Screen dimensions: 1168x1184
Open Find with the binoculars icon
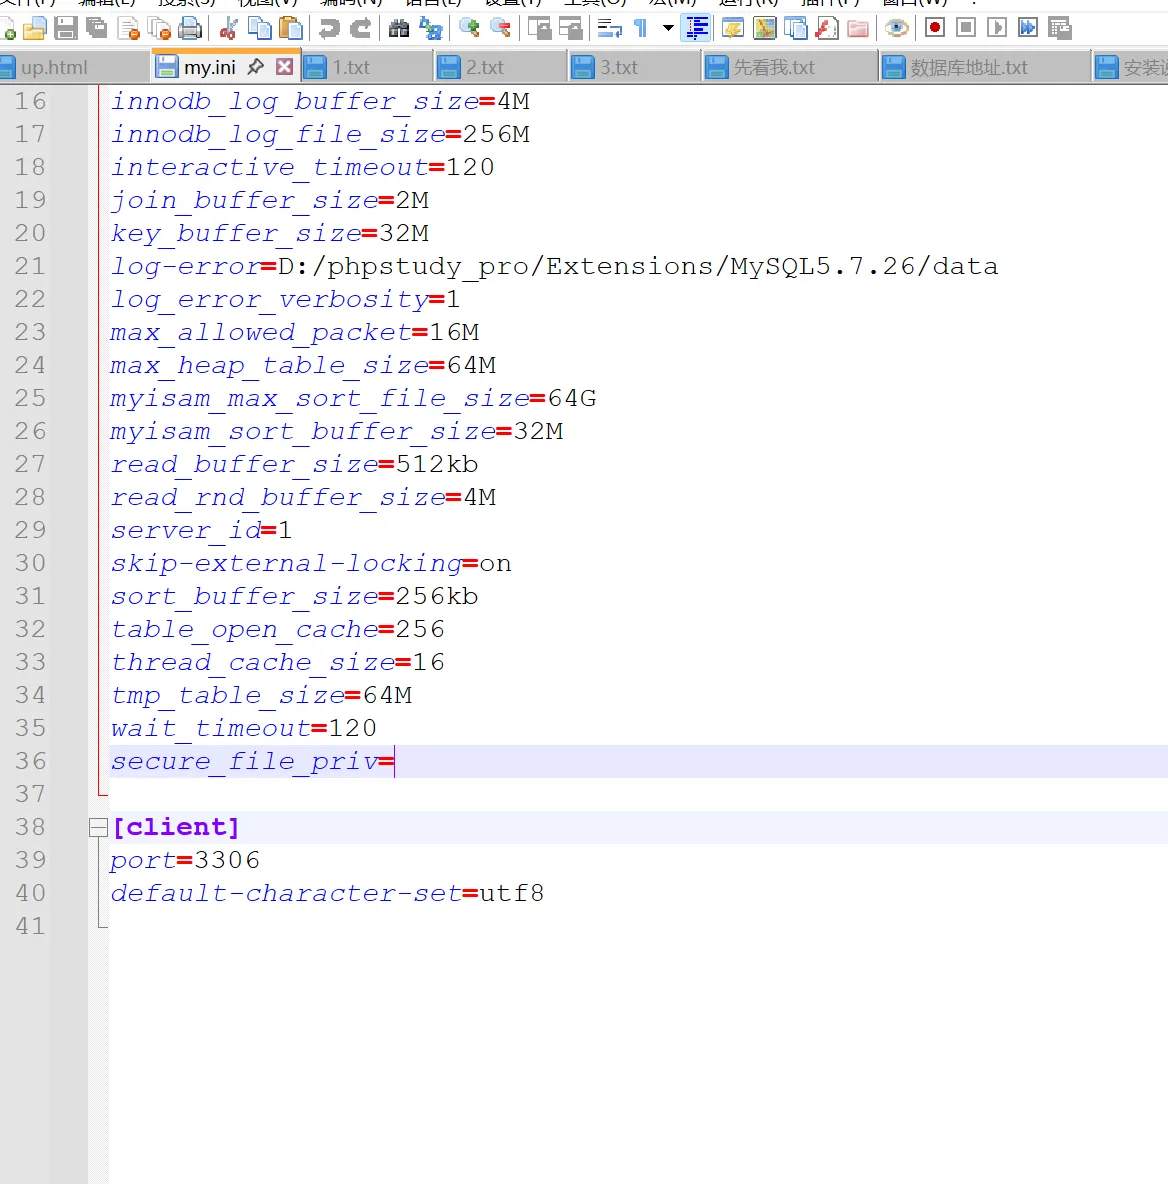[x=399, y=28]
